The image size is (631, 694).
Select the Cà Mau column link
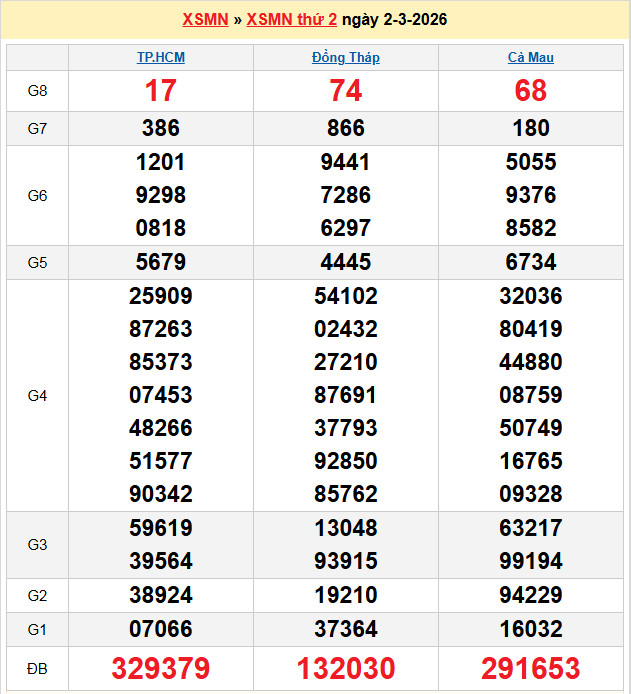530,58
